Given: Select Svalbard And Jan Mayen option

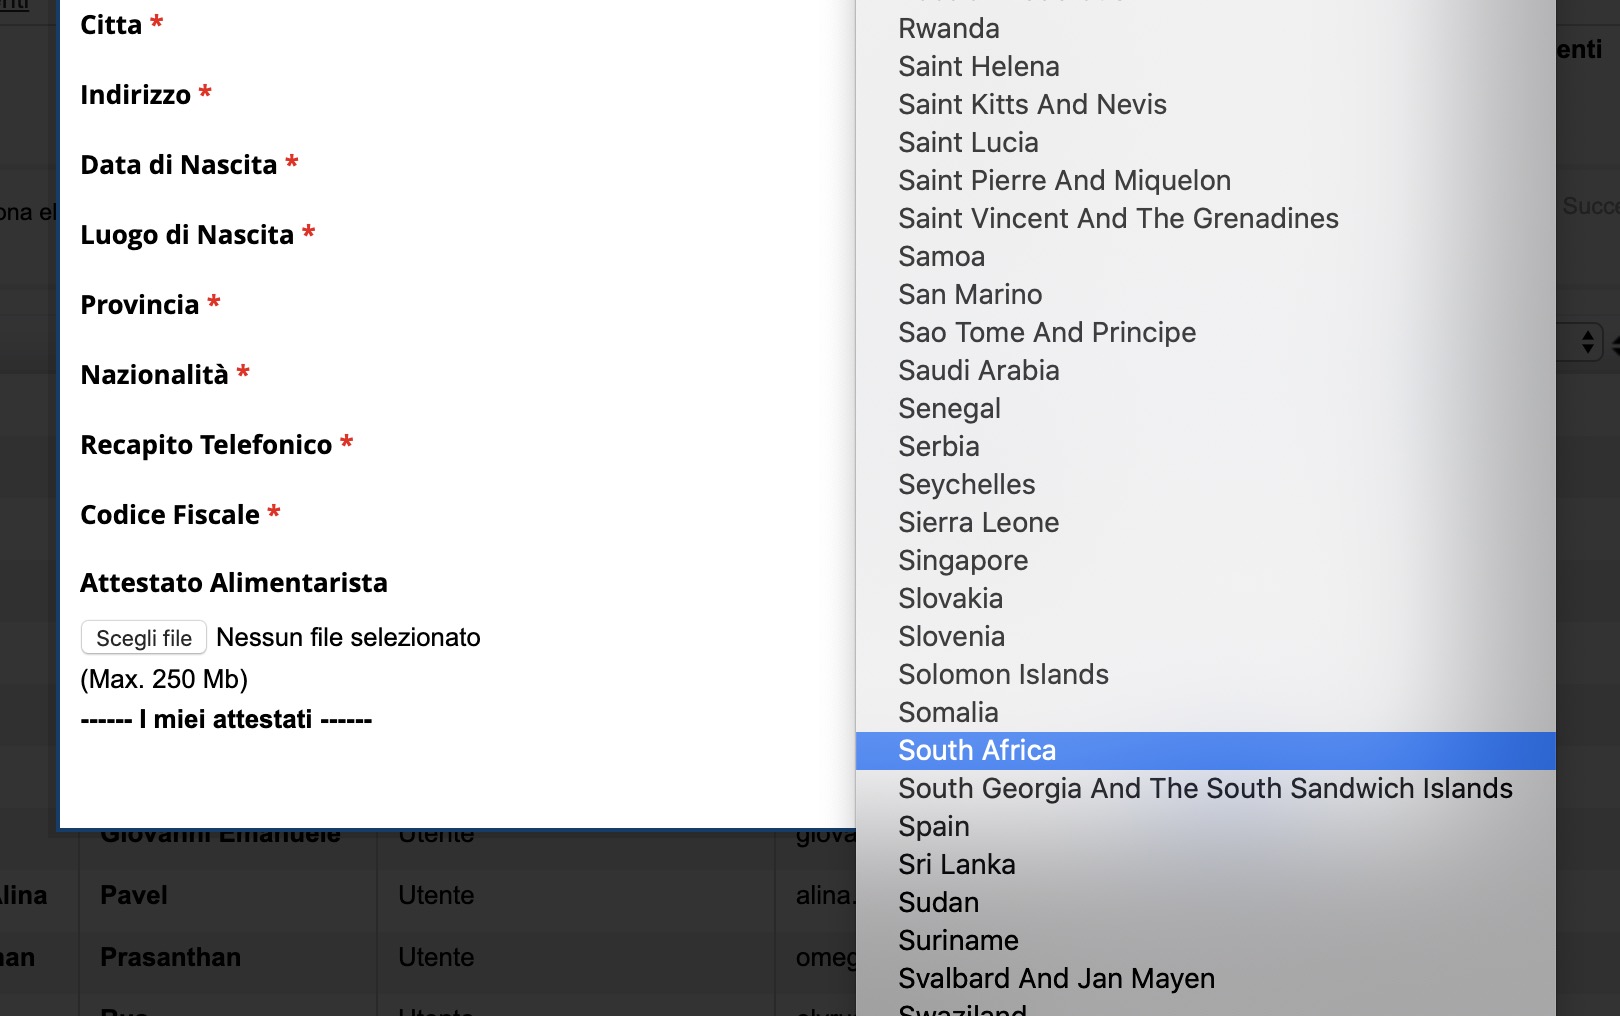Looking at the screenshot, I should [x=1056, y=979].
